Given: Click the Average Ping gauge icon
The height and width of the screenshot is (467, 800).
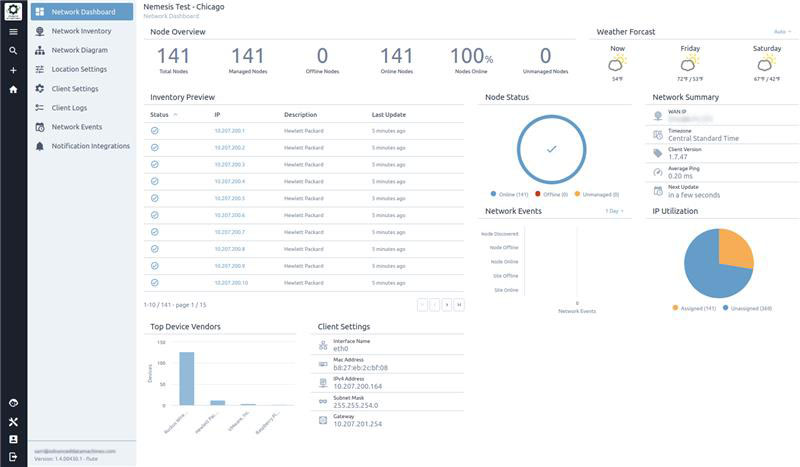Looking at the screenshot, I should pyautogui.click(x=658, y=173).
